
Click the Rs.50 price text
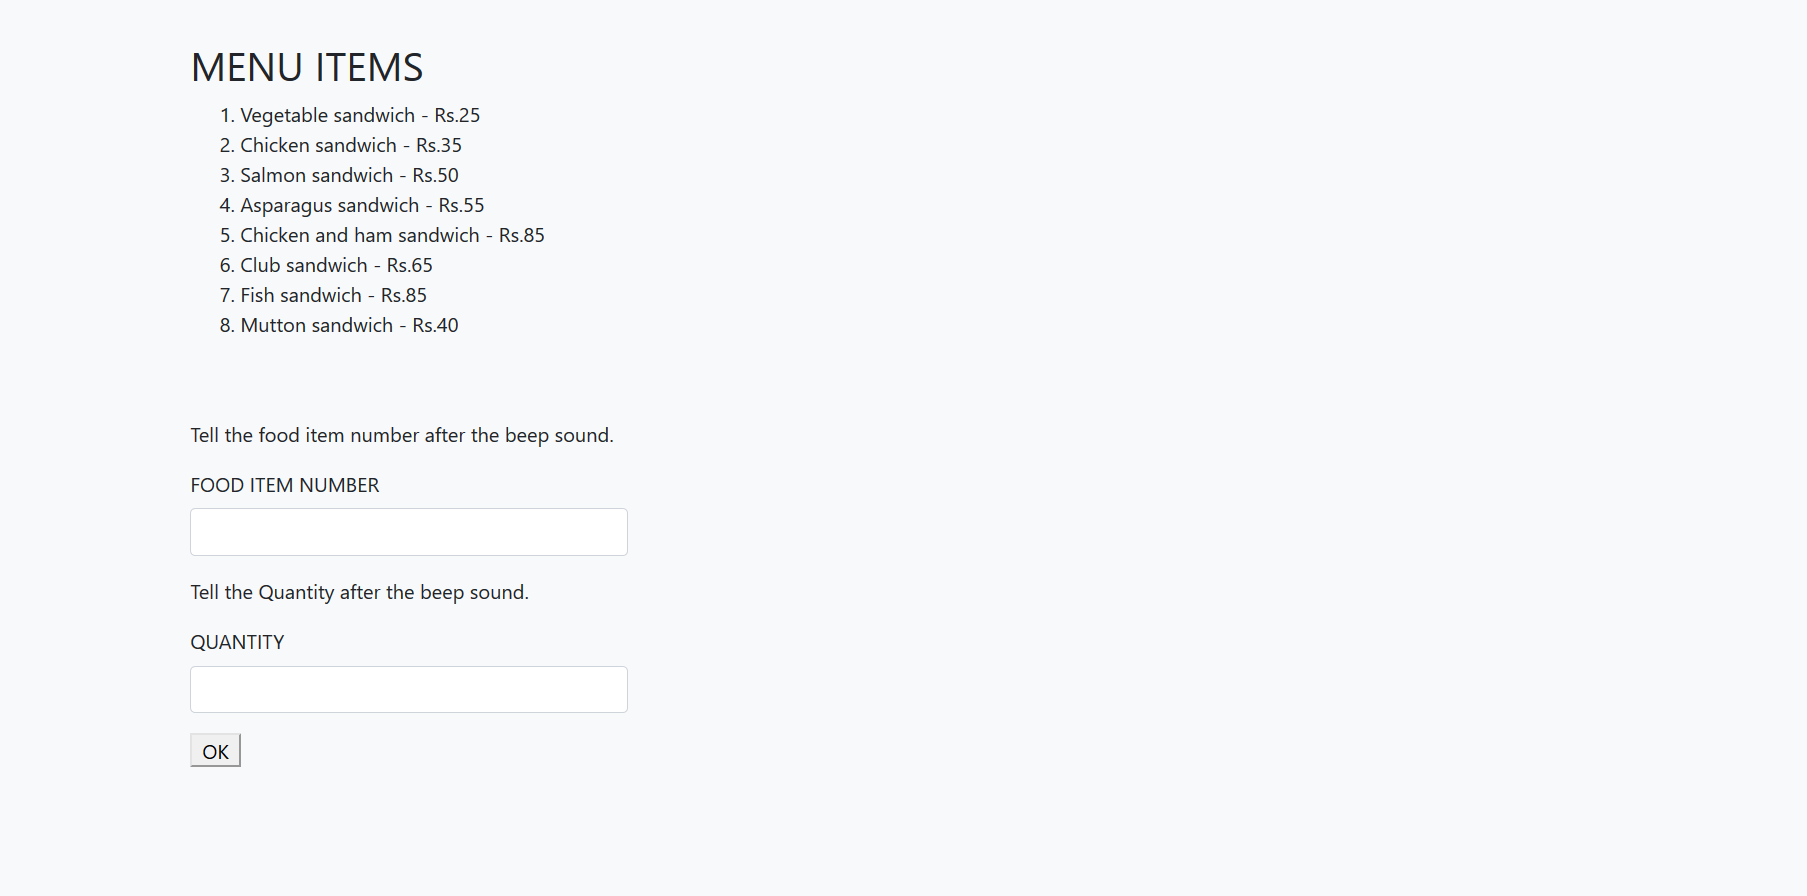tap(436, 176)
